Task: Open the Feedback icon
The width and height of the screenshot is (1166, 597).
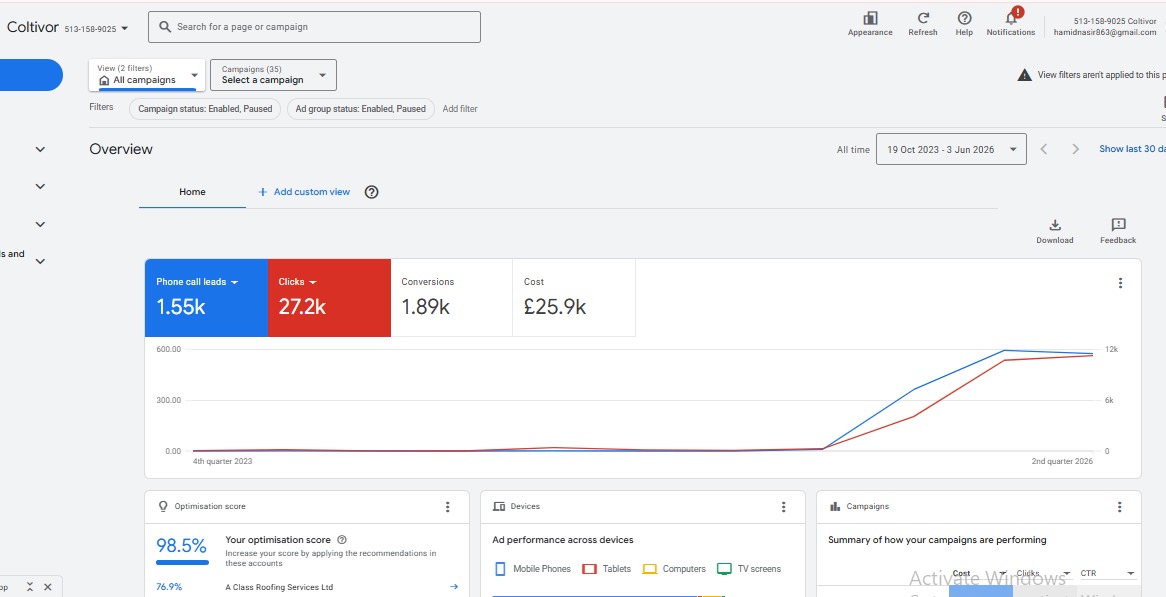Action: coord(1118,225)
